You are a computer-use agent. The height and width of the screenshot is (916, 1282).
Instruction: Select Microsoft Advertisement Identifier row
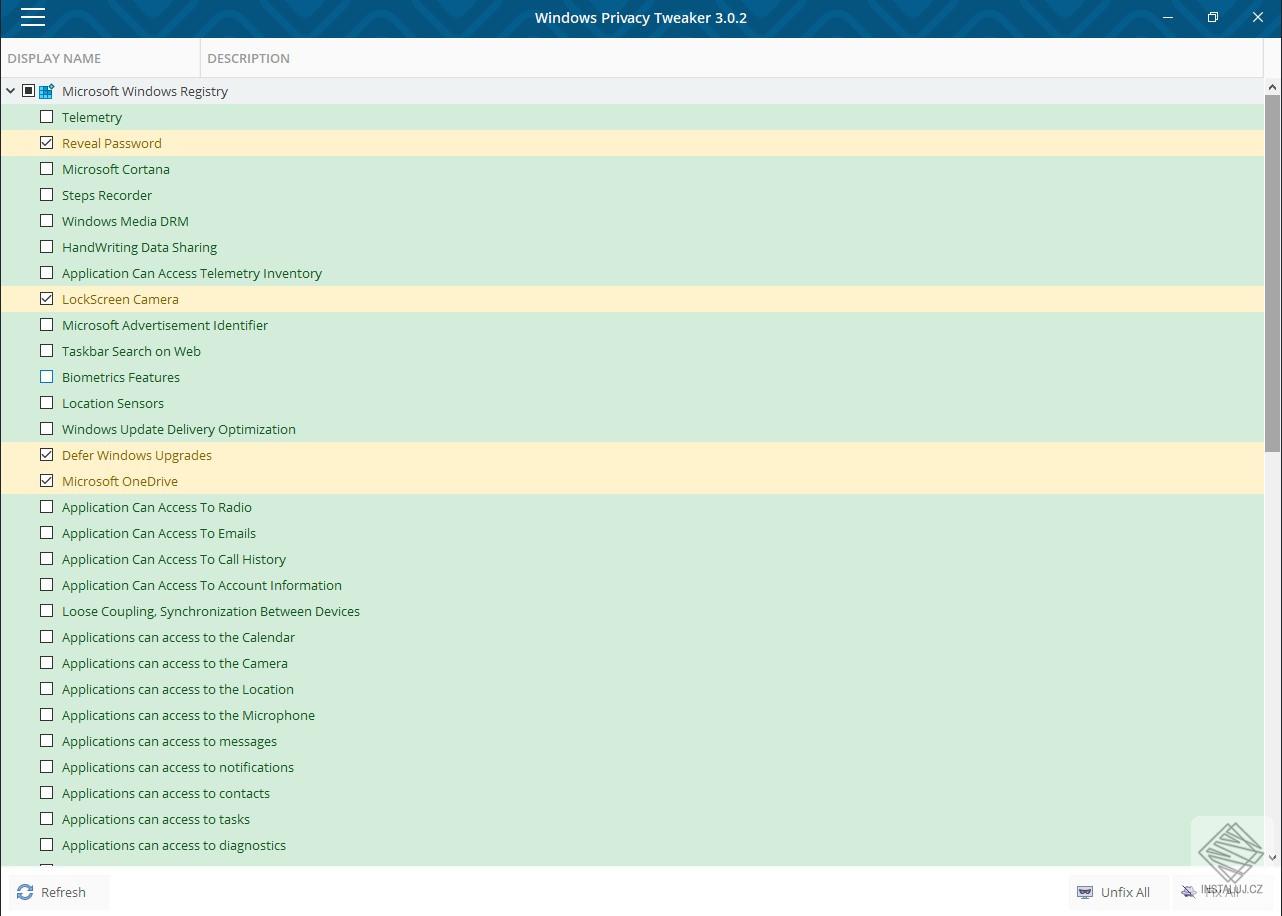click(x=632, y=325)
